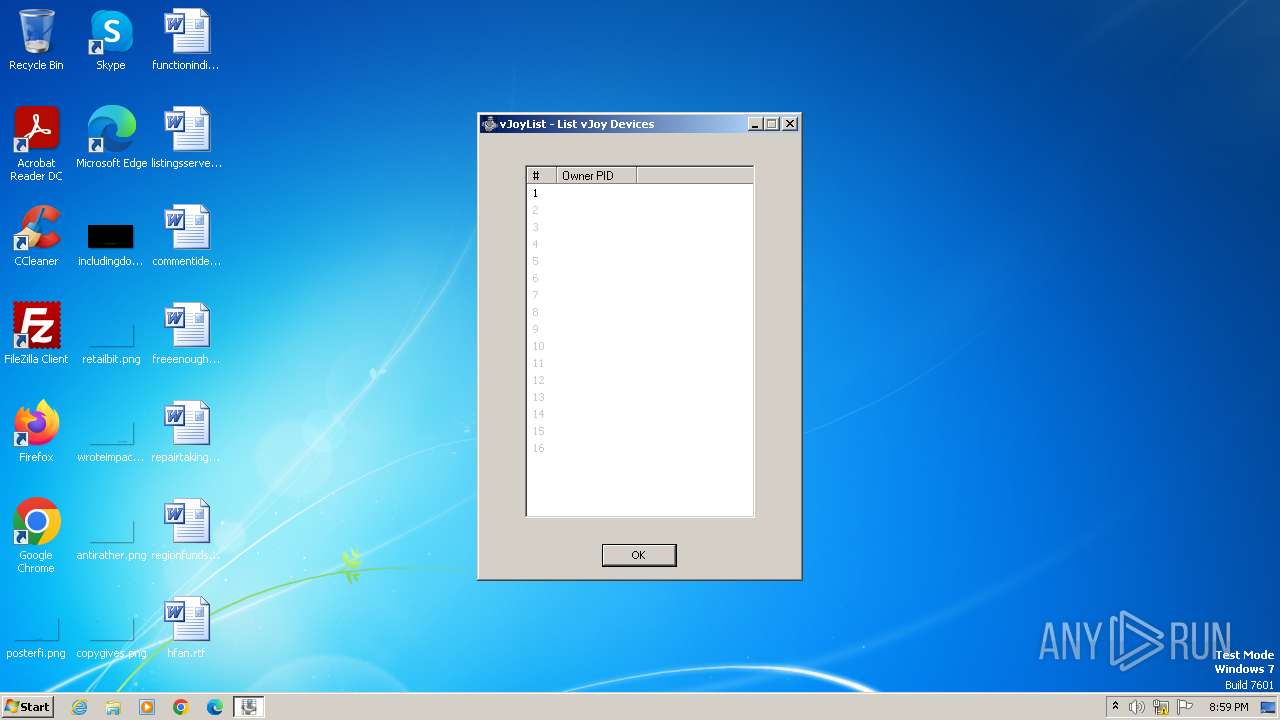Open the taskbar clock showing 8:59 PM
This screenshot has width=1280, height=720.
click(x=1228, y=707)
